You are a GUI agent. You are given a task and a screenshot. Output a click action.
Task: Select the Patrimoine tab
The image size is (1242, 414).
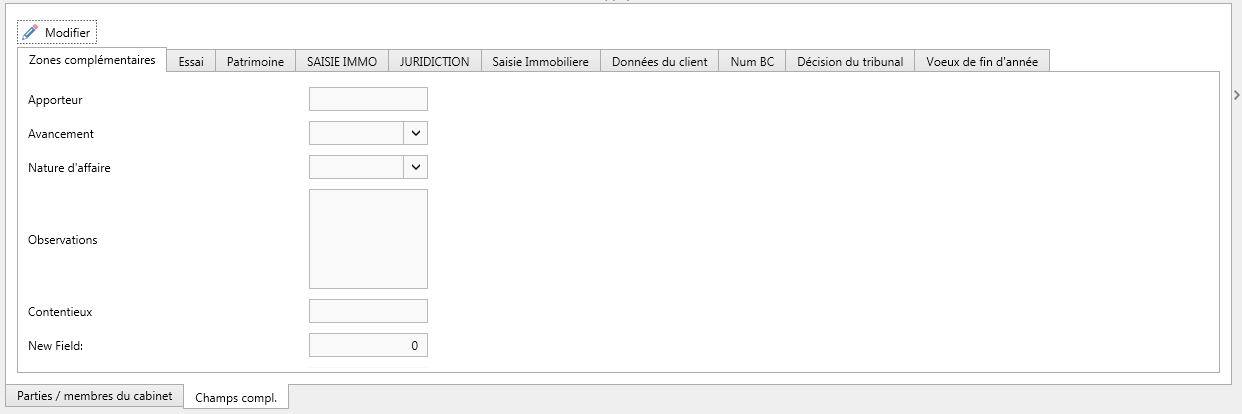[255, 61]
